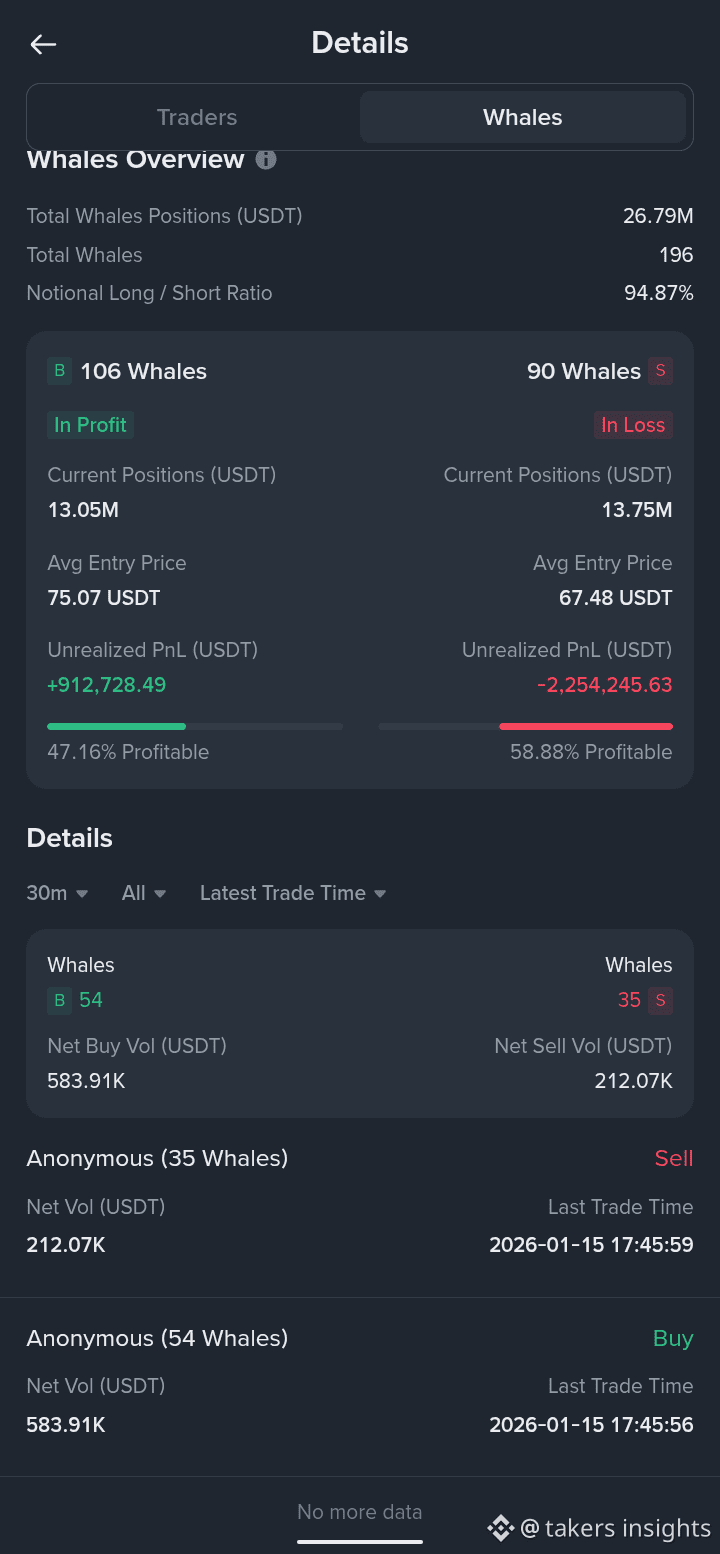Tap the red In Loss tag
The image size is (720, 1554).
click(633, 425)
